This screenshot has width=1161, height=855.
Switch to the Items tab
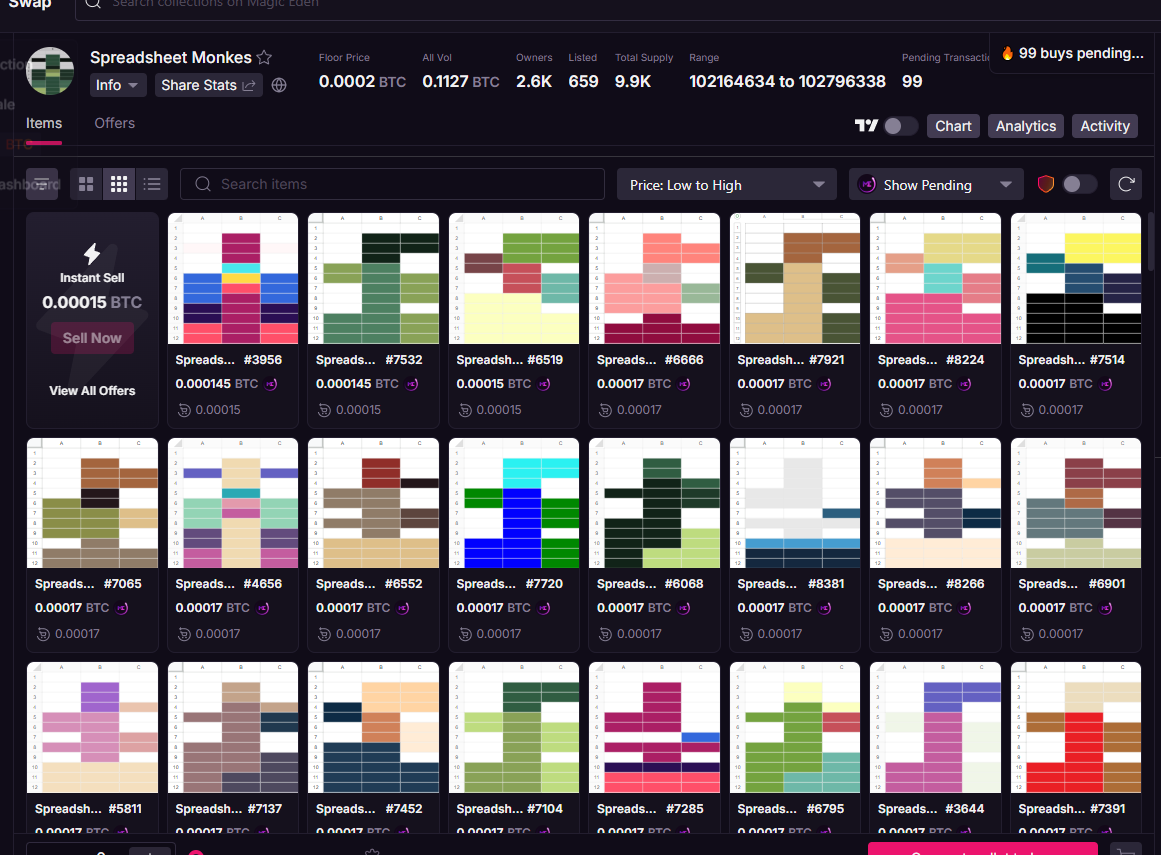44,124
